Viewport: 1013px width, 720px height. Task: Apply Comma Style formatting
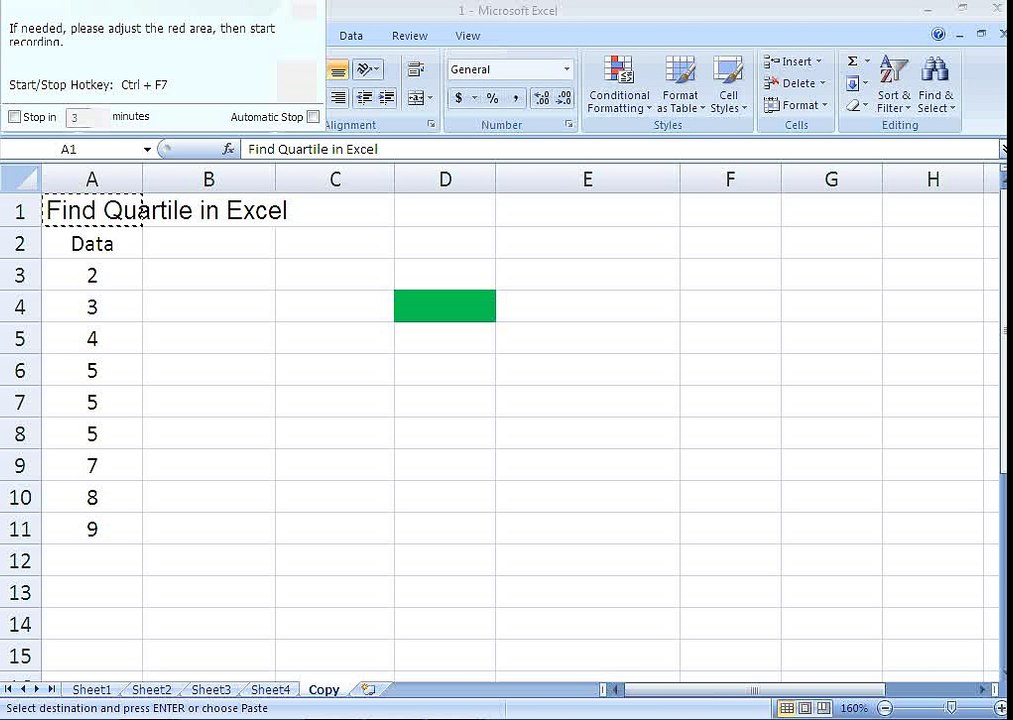[516, 98]
